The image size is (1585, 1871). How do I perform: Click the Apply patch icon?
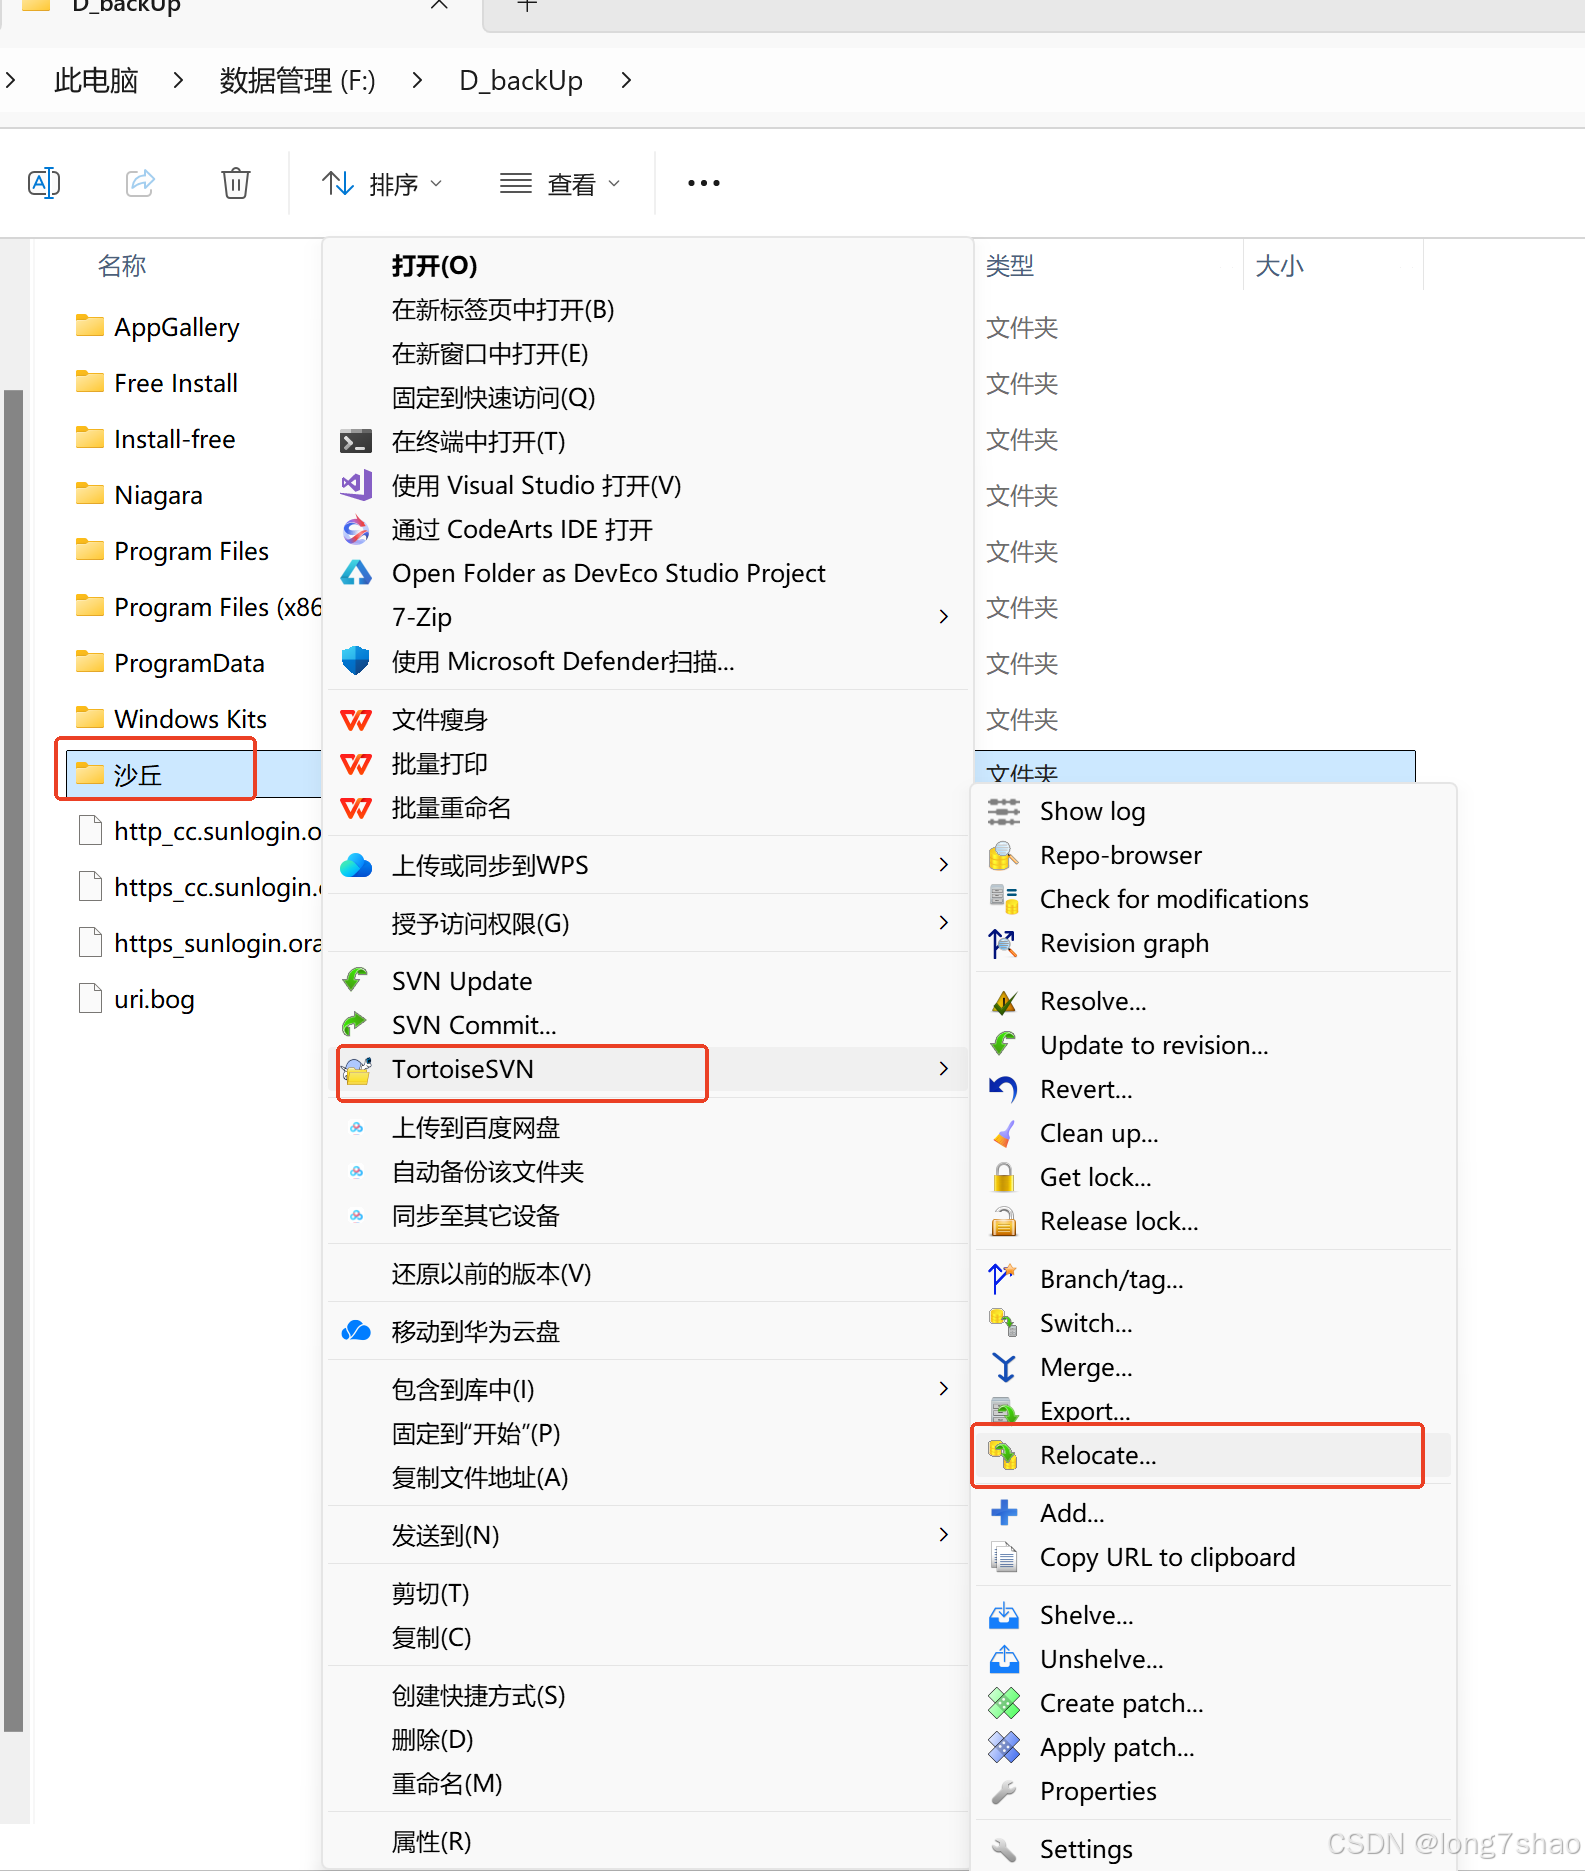(x=1004, y=1748)
